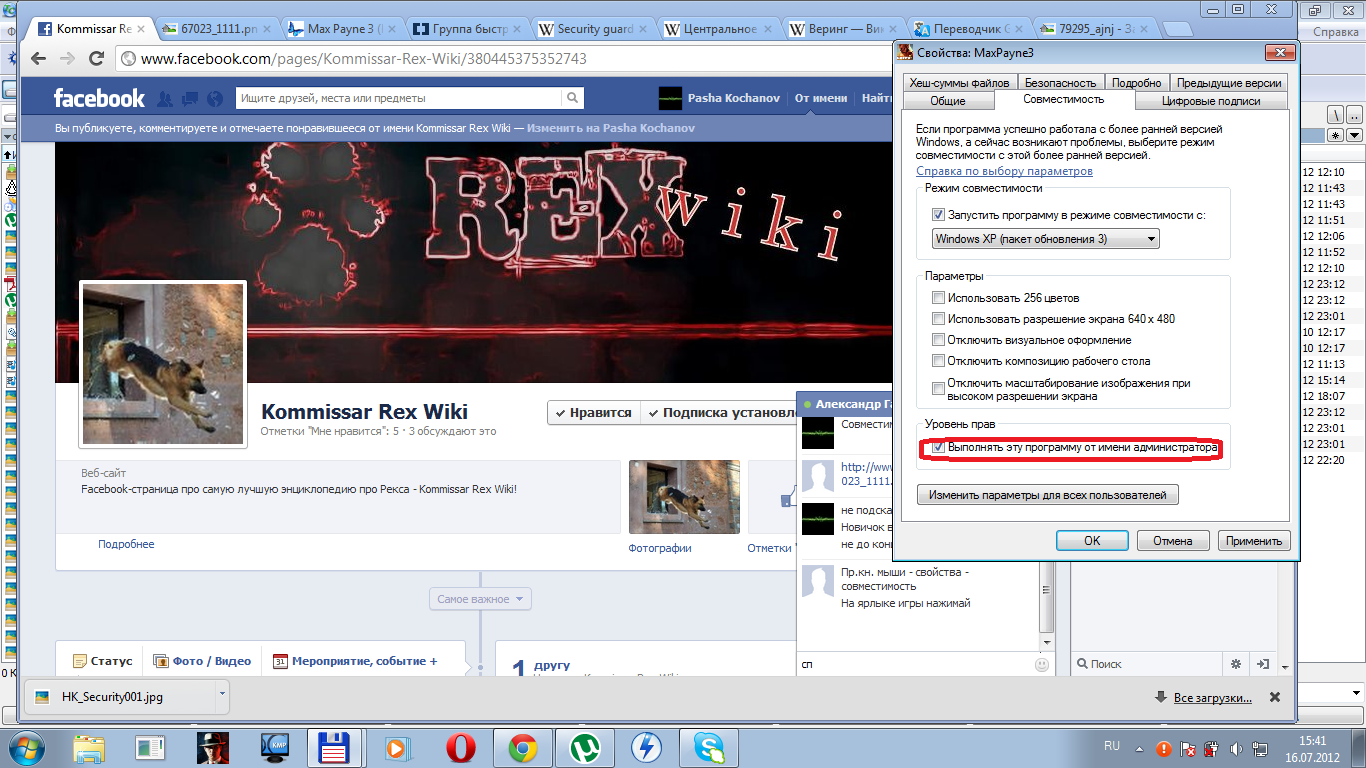Open the 'Безопасность' tab
This screenshot has height=768, width=1366.
point(1061,83)
